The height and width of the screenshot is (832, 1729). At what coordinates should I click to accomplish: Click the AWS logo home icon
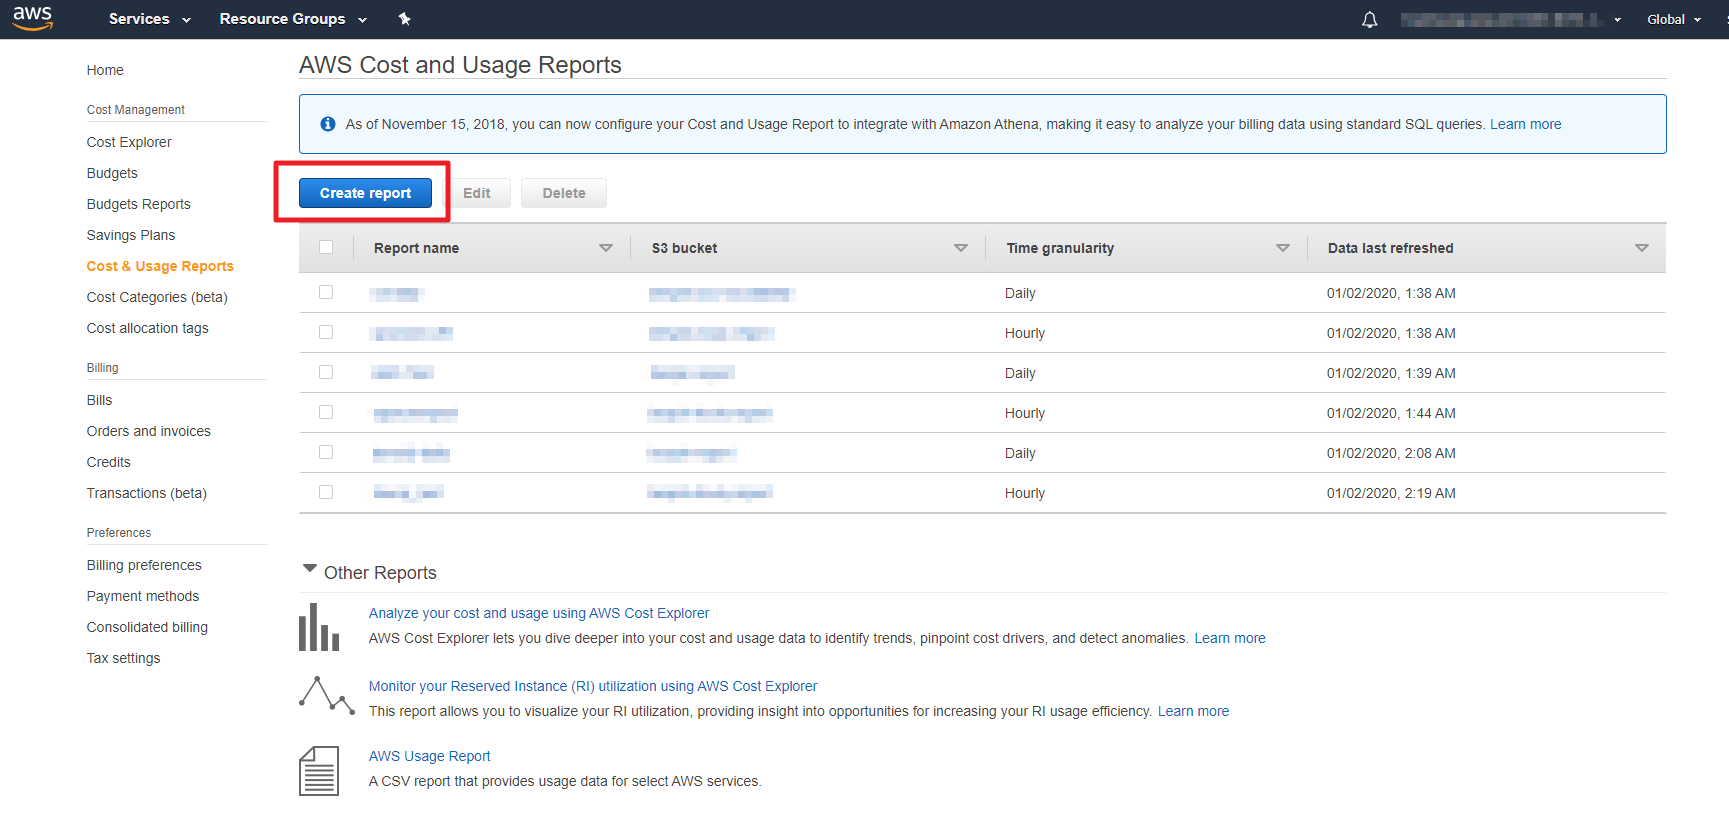click(32, 17)
